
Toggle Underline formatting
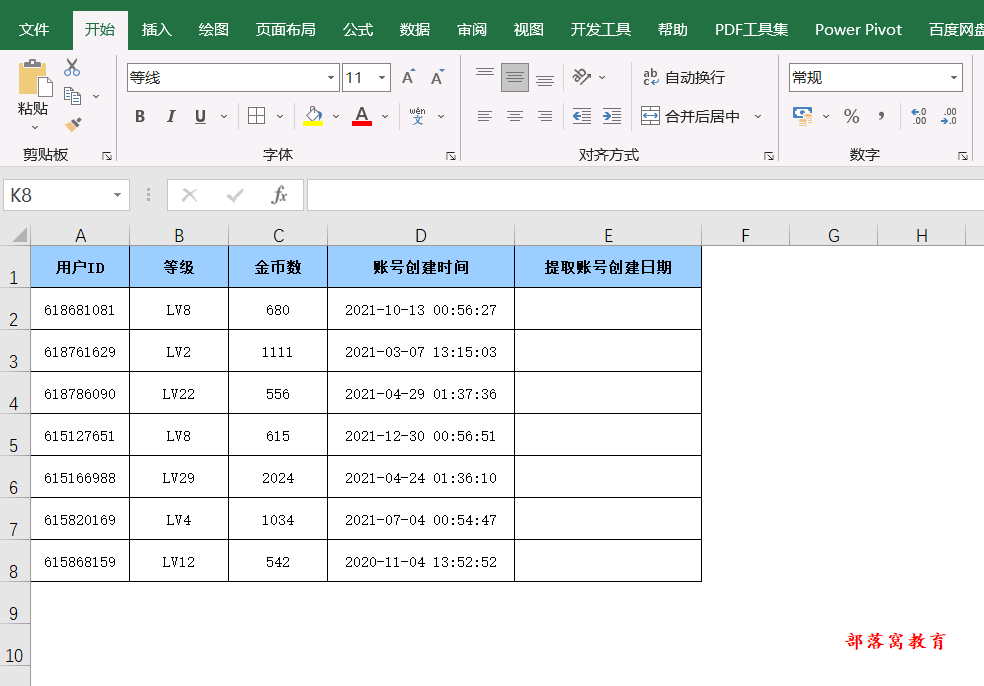pos(200,116)
